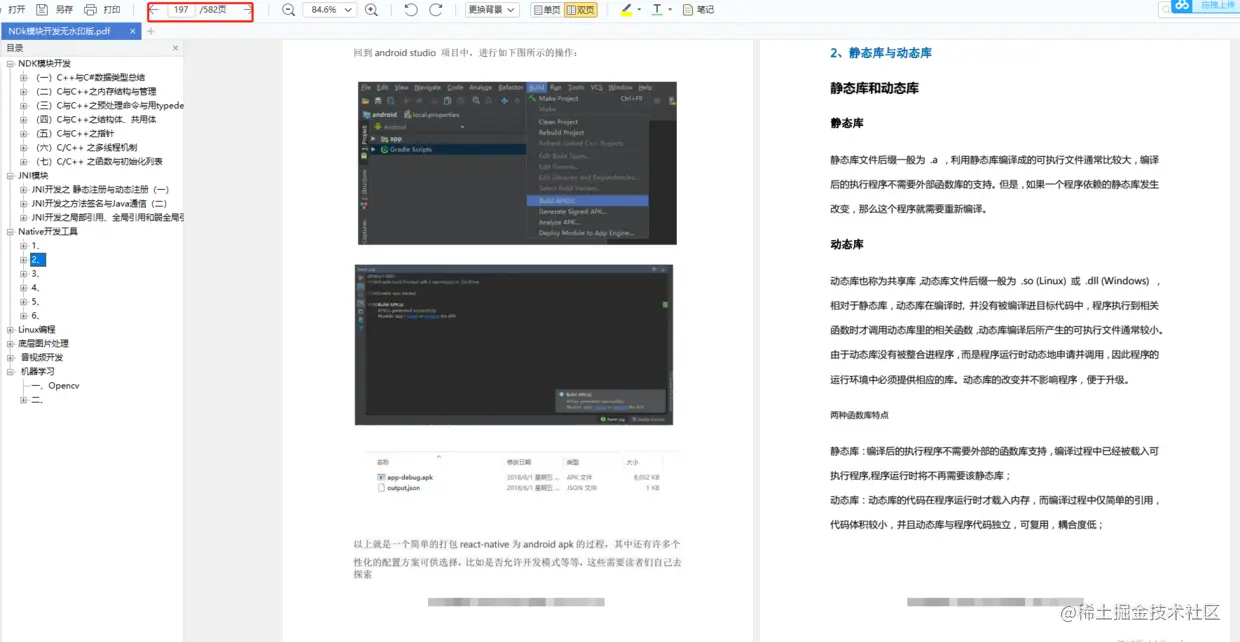Open the 84.6% zoom level dropdown
The image size is (1240, 642).
(329, 9)
